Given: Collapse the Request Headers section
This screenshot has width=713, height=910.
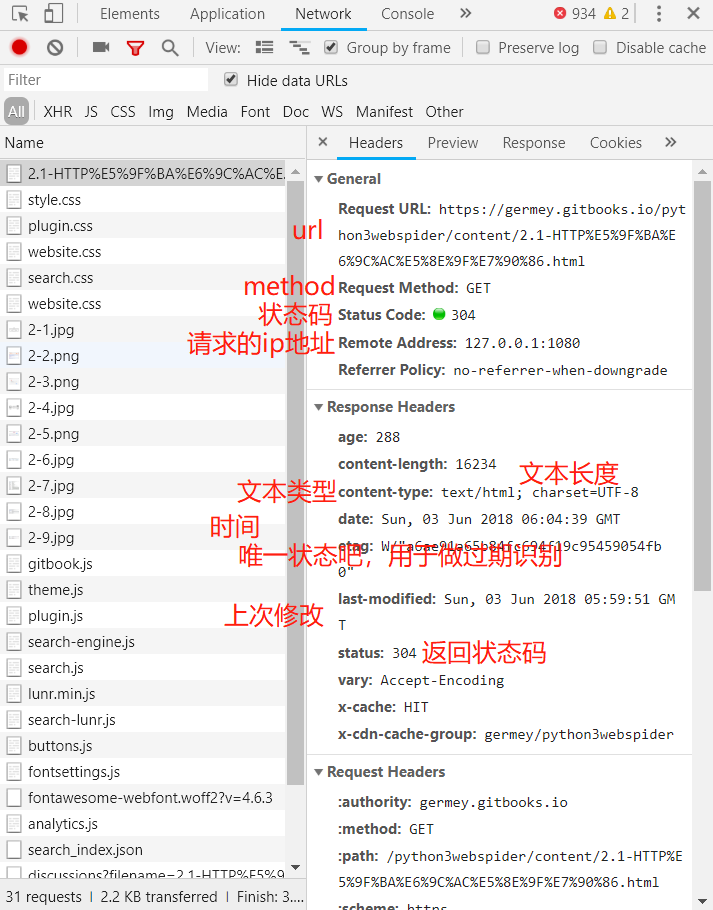Looking at the screenshot, I should click(319, 772).
